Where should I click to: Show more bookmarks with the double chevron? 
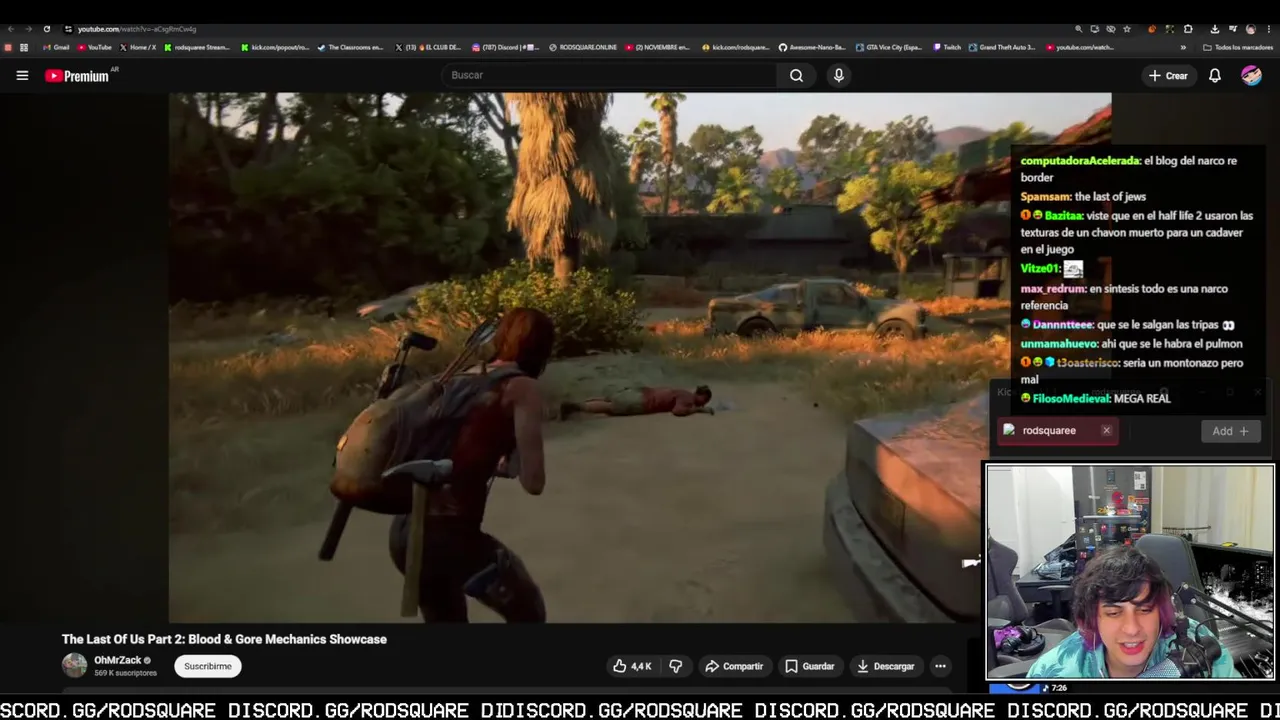1183,47
